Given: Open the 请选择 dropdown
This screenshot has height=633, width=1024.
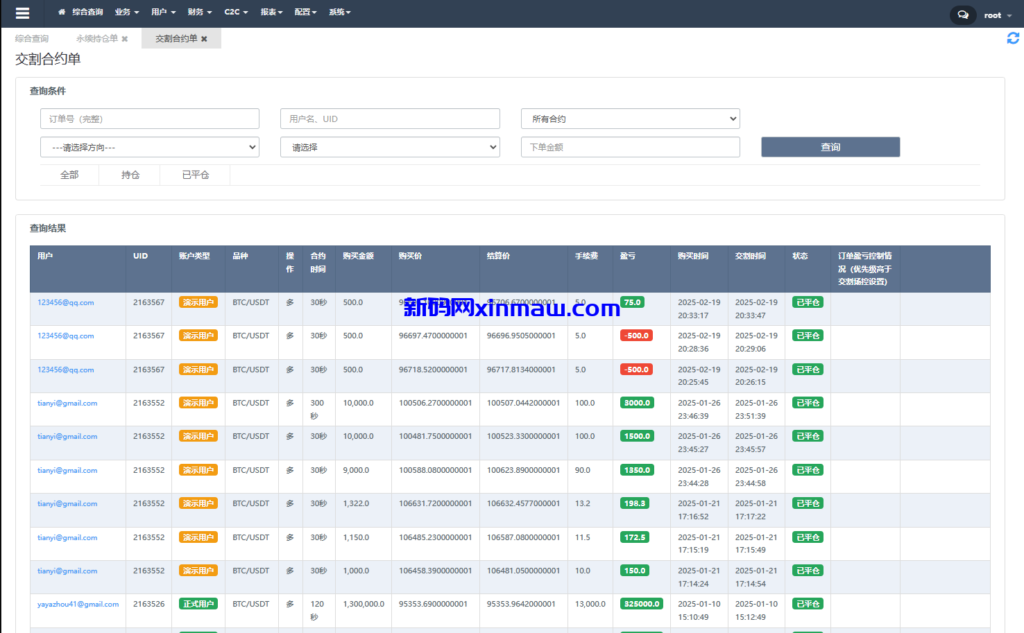Looking at the screenshot, I should coord(390,147).
